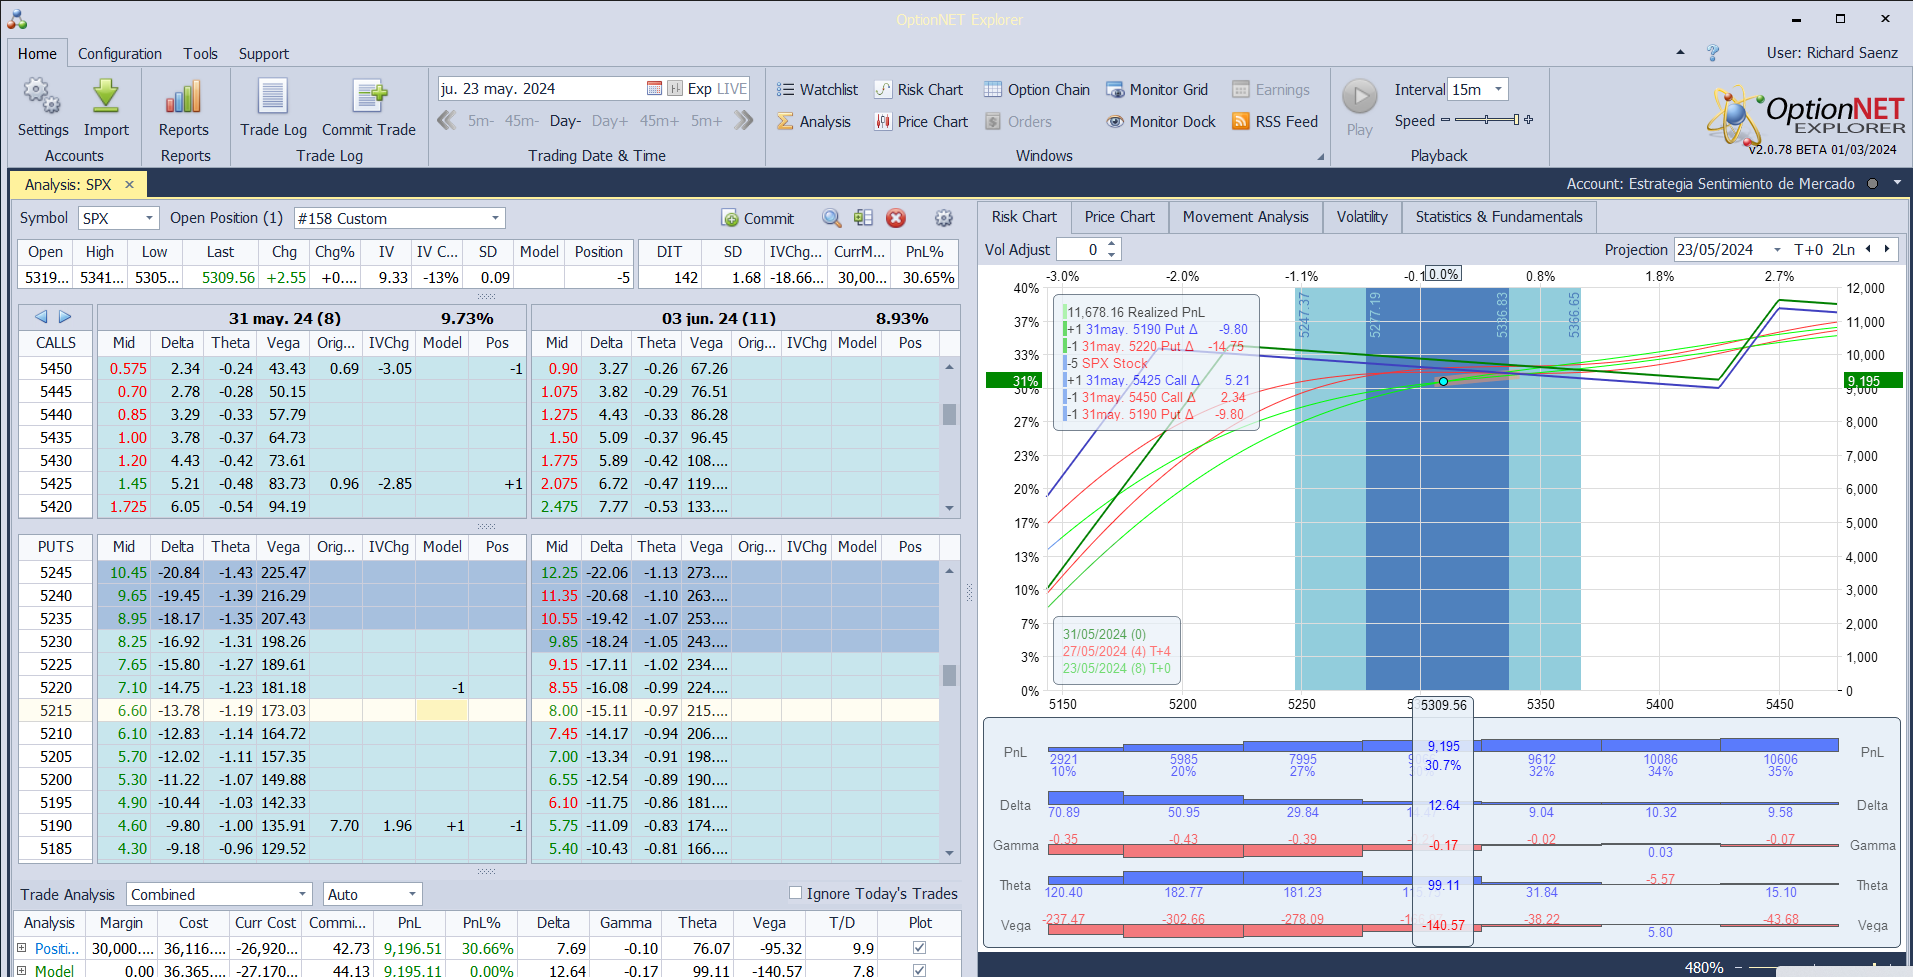Expand the Position analysis row
Screen dimensions: 1913x977
coord(22,948)
